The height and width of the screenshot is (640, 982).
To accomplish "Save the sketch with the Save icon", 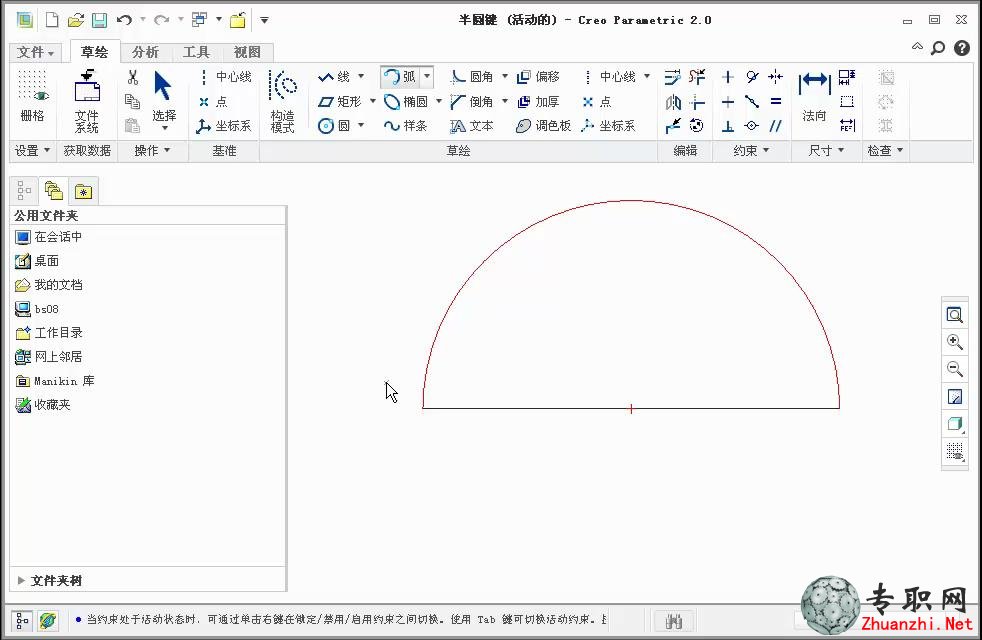I will tap(99, 20).
